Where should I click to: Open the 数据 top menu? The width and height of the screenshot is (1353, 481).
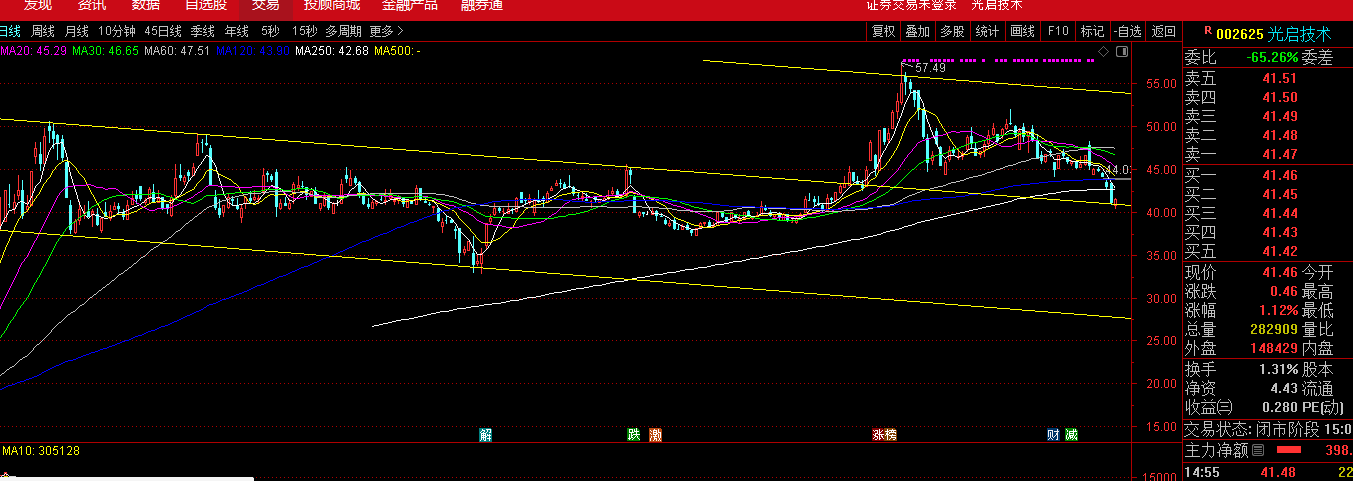[x=146, y=5]
